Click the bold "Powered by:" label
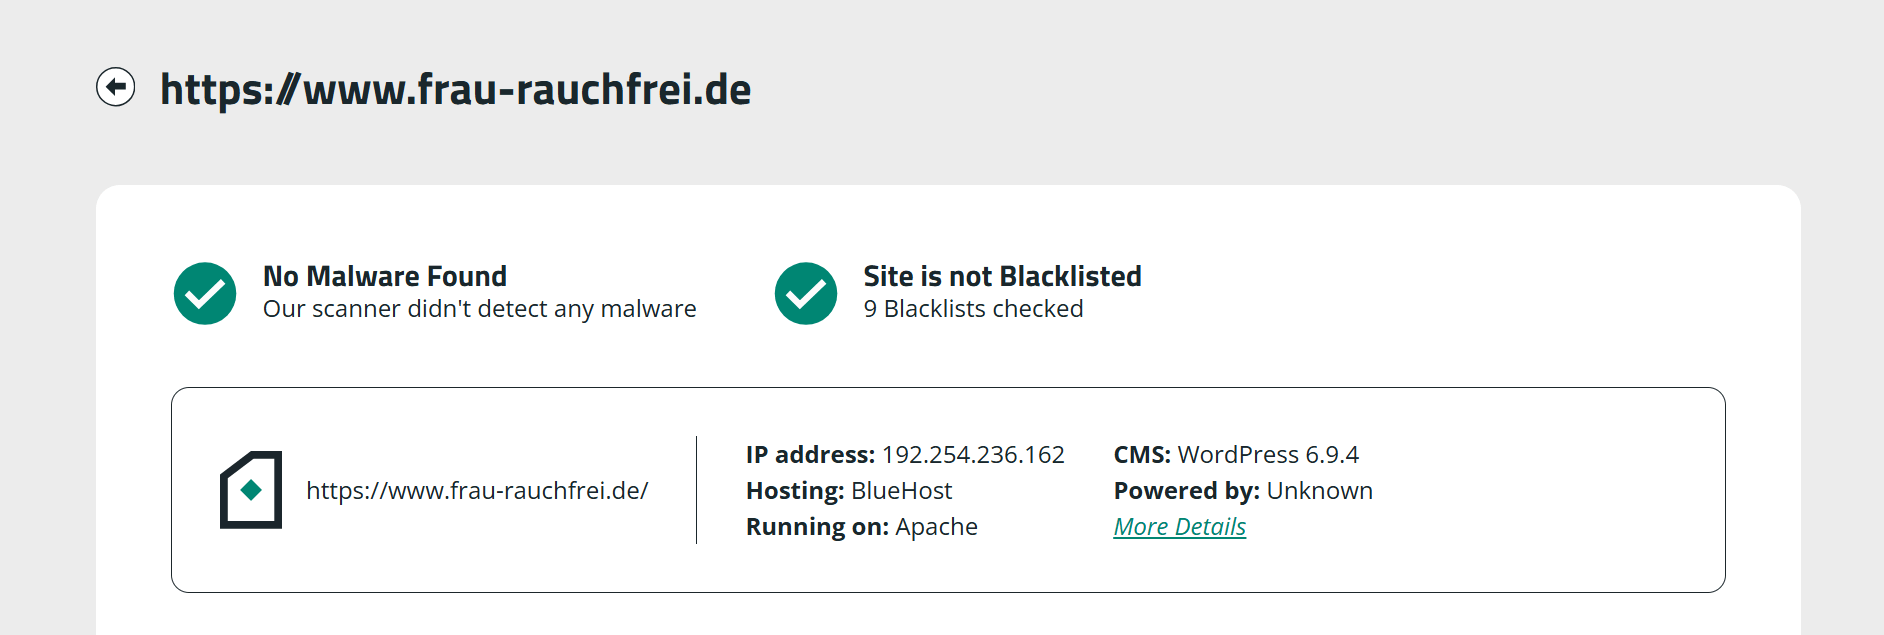The height and width of the screenshot is (635, 1884). pyautogui.click(x=1186, y=491)
